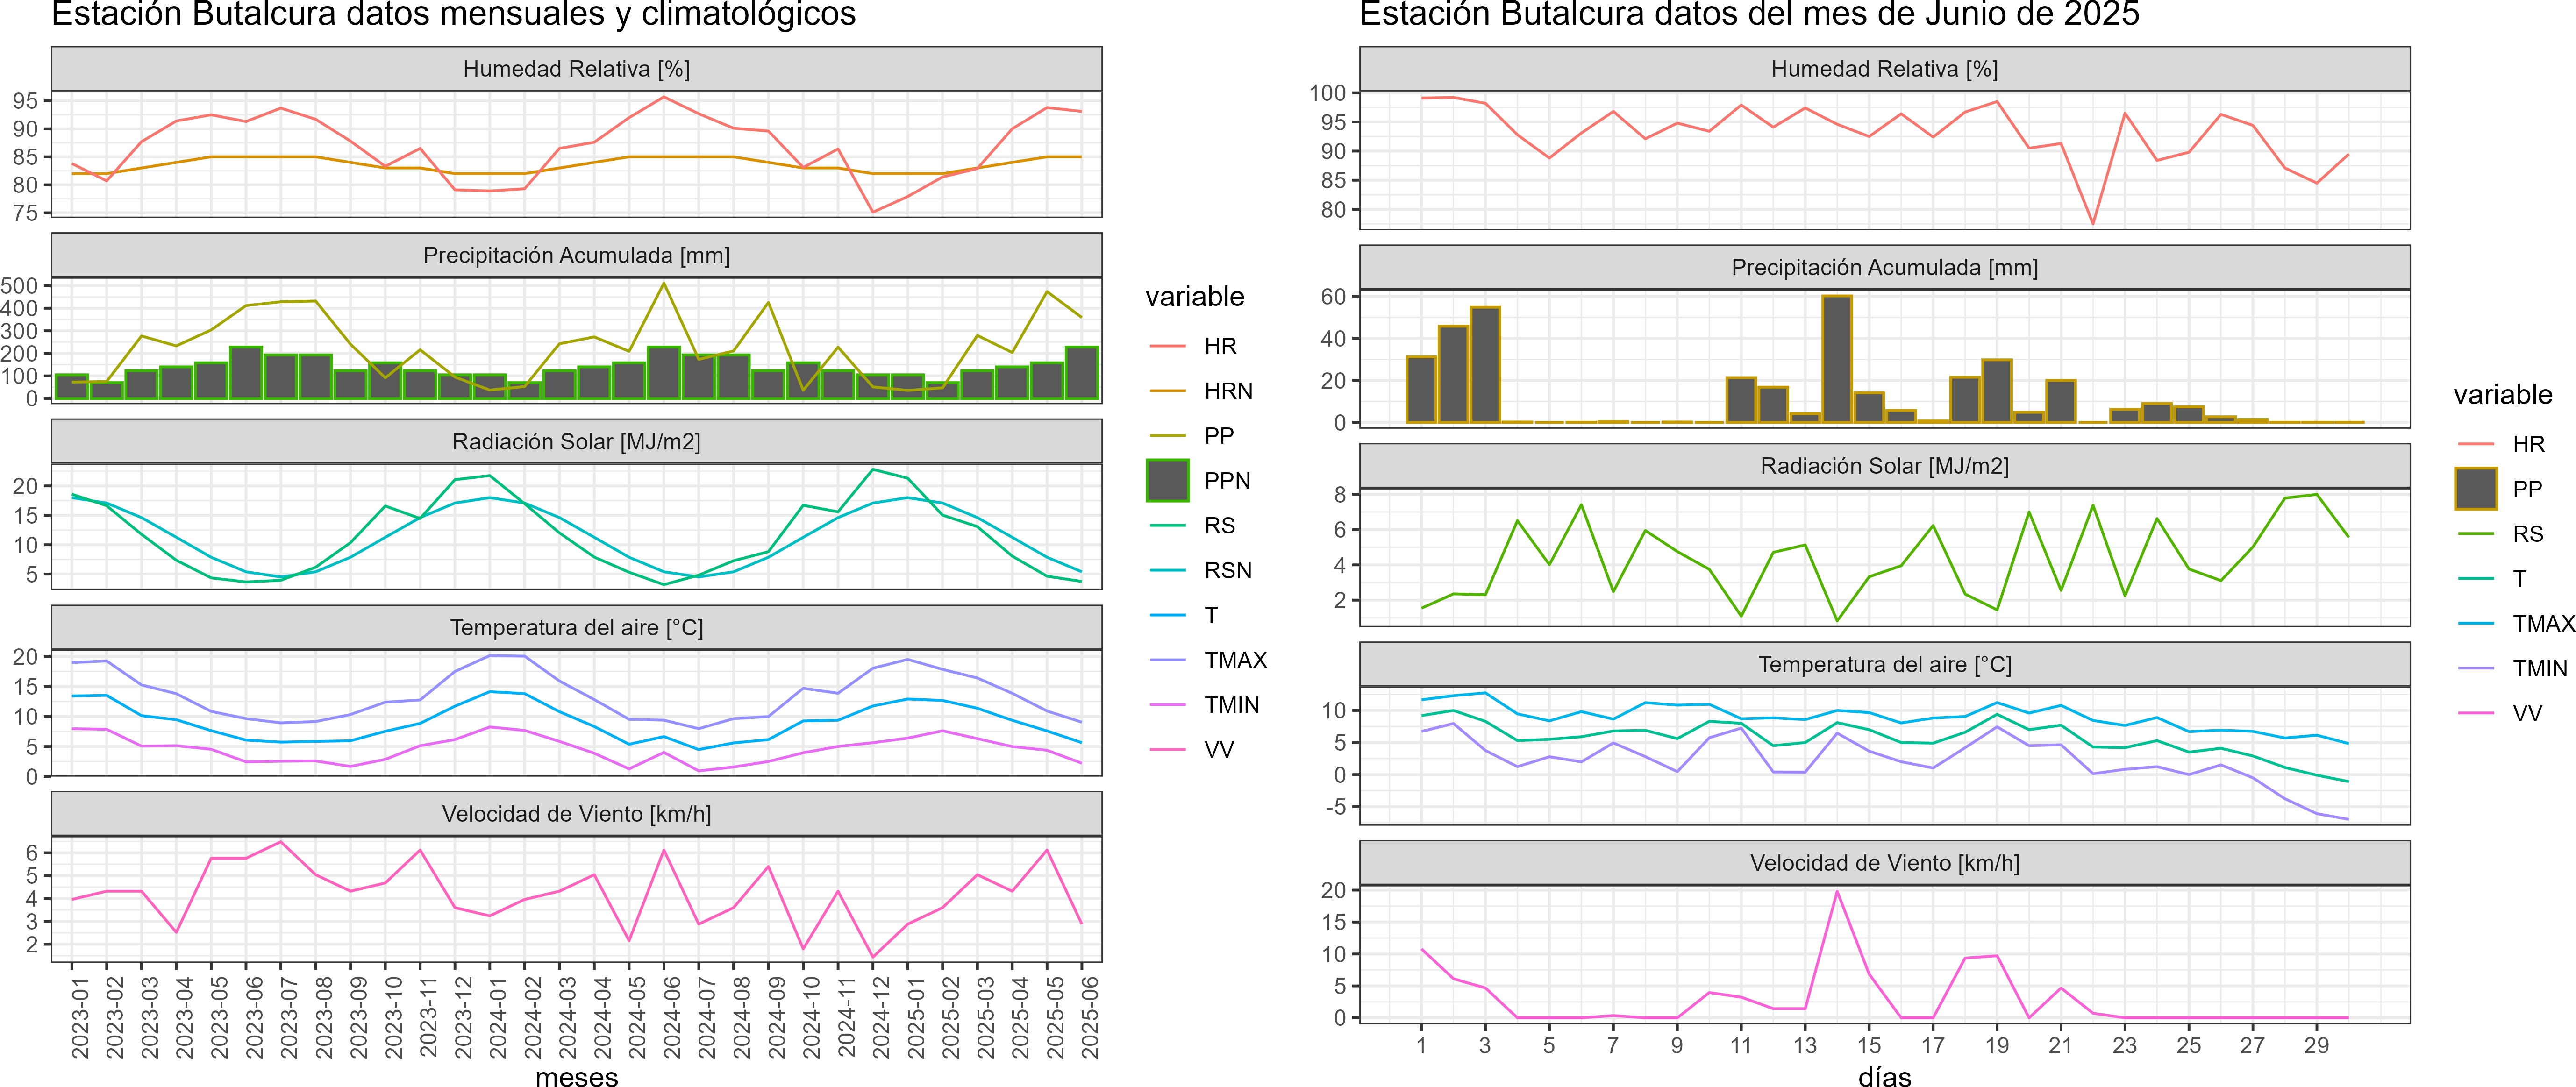Click day 15 tick label on daily axis
The height and width of the screenshot is (1087, 2576).
(x=1869, y=1045)
